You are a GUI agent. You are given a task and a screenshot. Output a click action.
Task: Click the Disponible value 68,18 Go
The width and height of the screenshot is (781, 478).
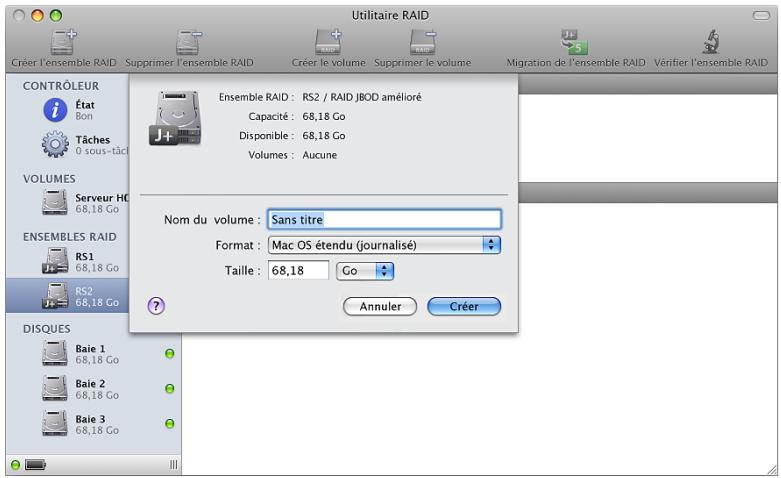pos(324,136)
